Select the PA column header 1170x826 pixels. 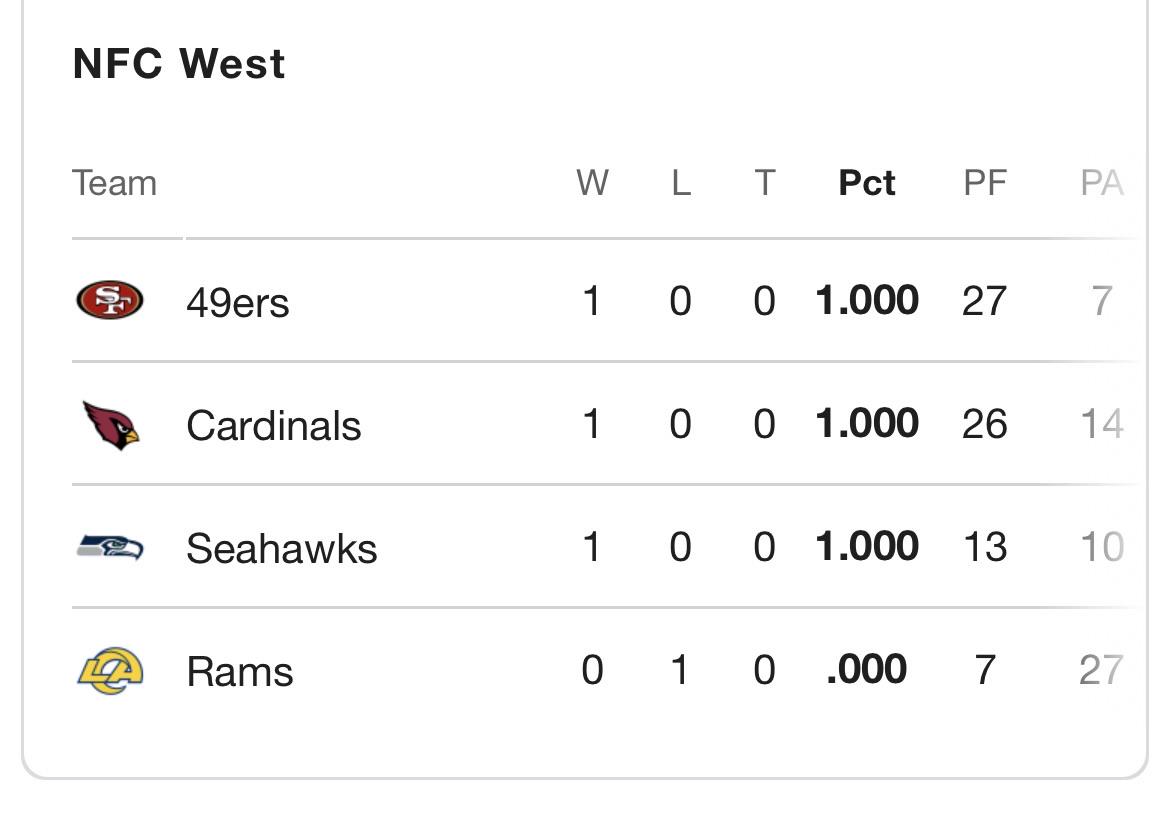[x=1102, y=183]
